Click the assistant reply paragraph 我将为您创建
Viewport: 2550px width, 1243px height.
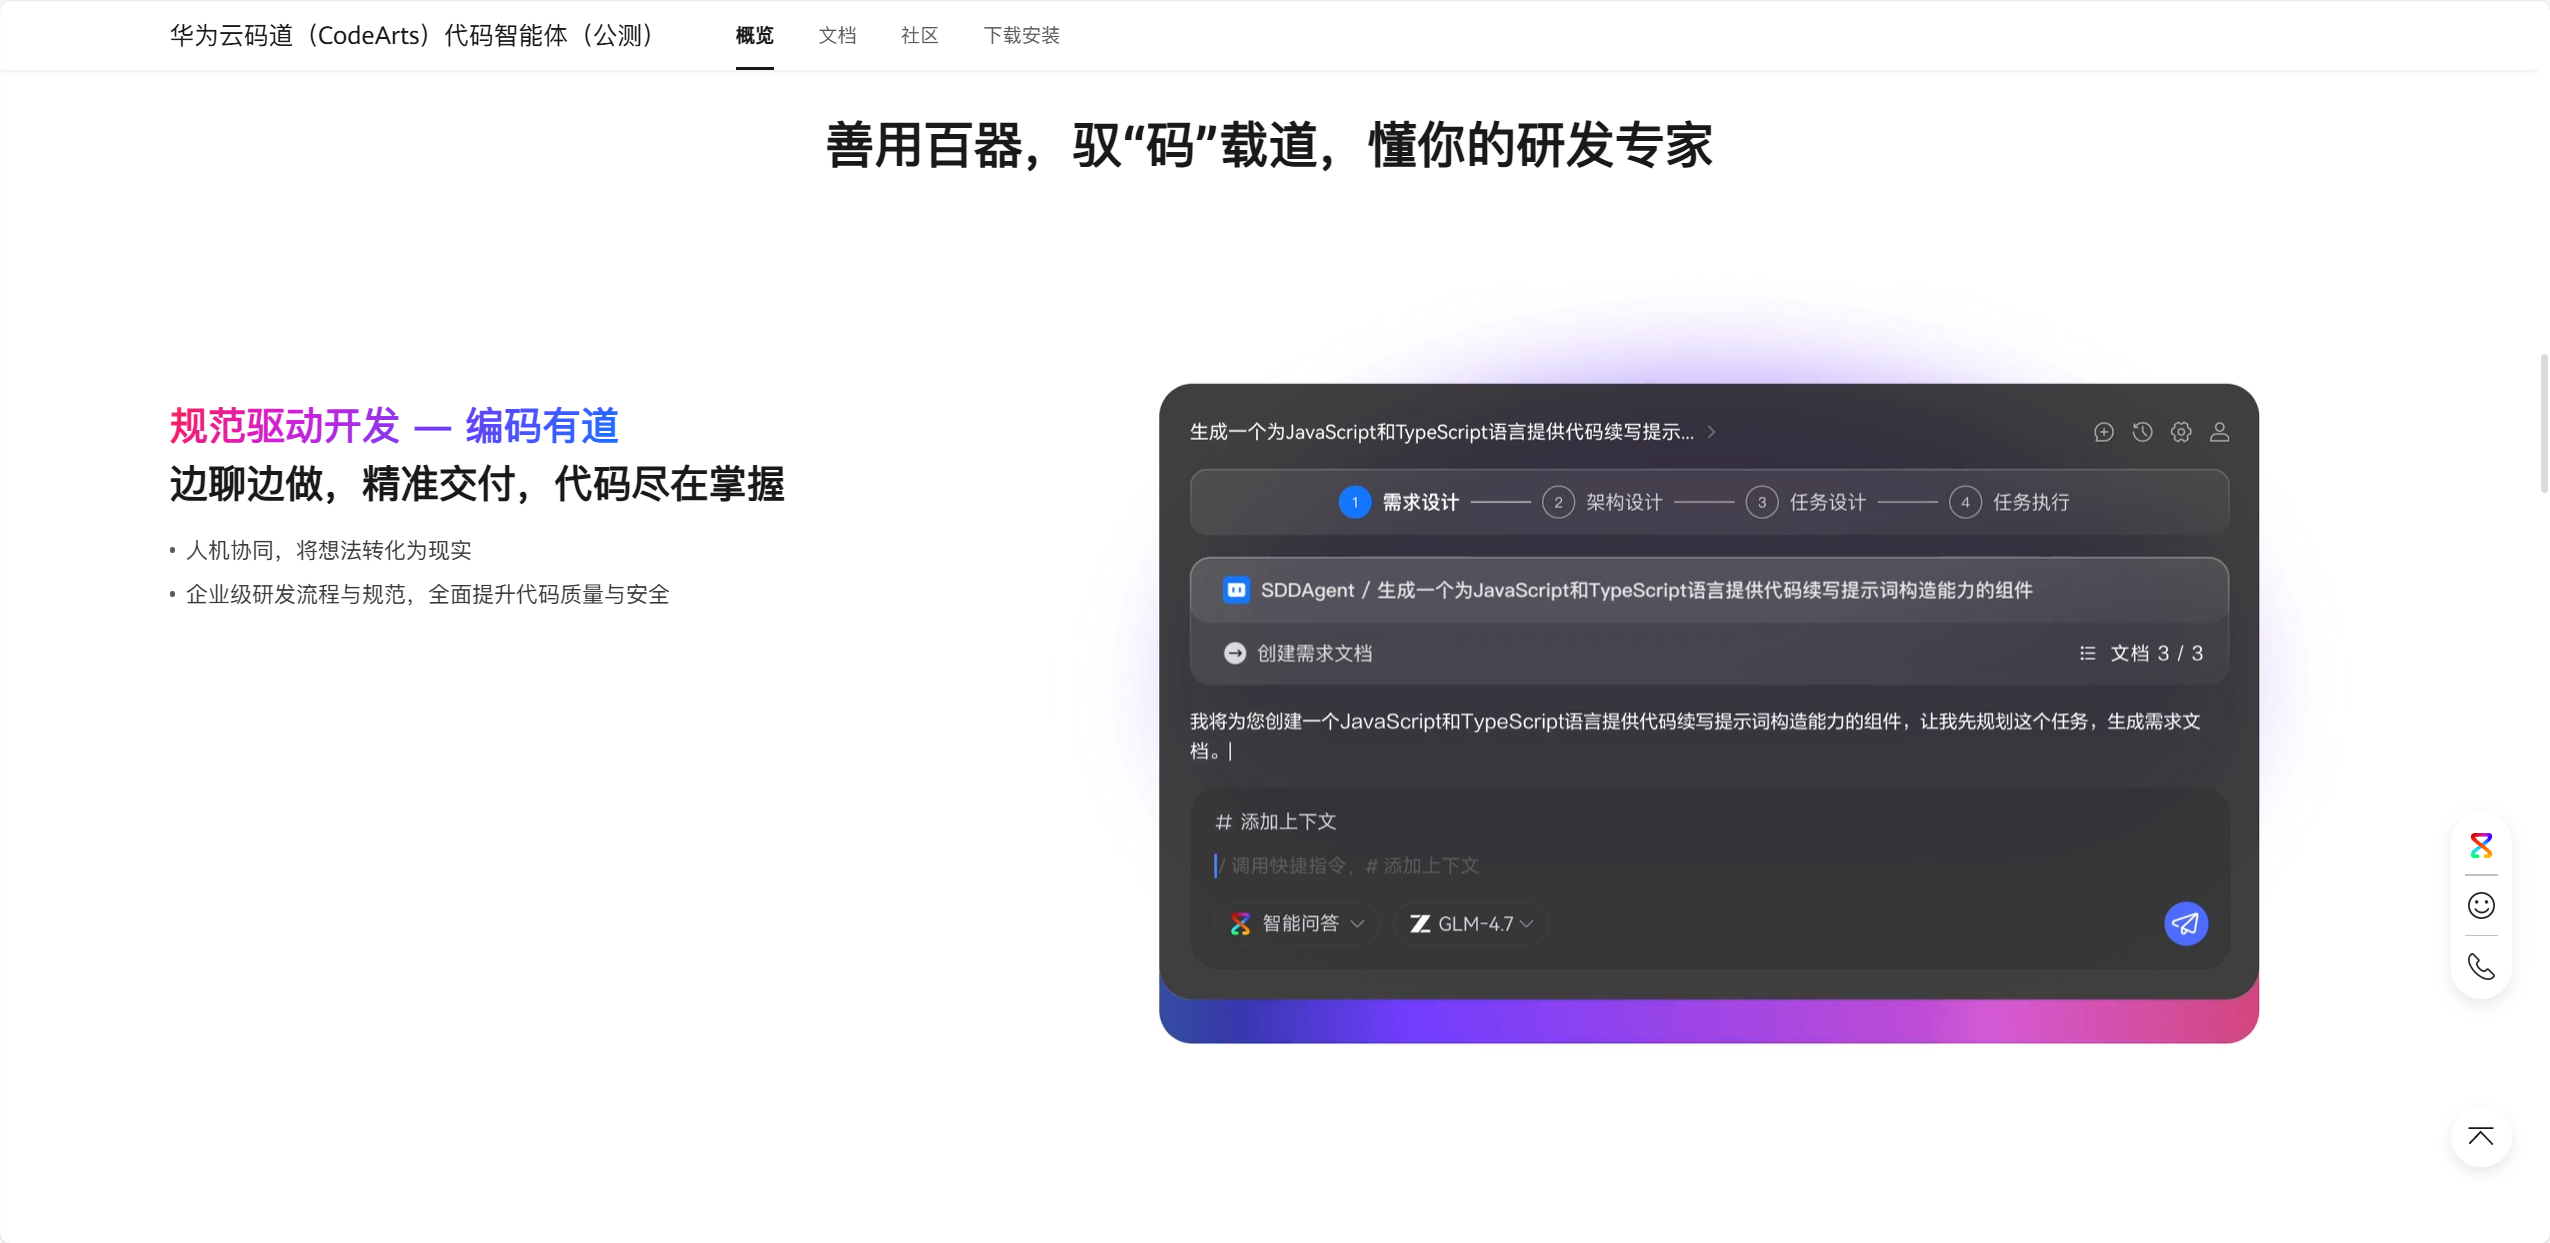pos(1695,736)
